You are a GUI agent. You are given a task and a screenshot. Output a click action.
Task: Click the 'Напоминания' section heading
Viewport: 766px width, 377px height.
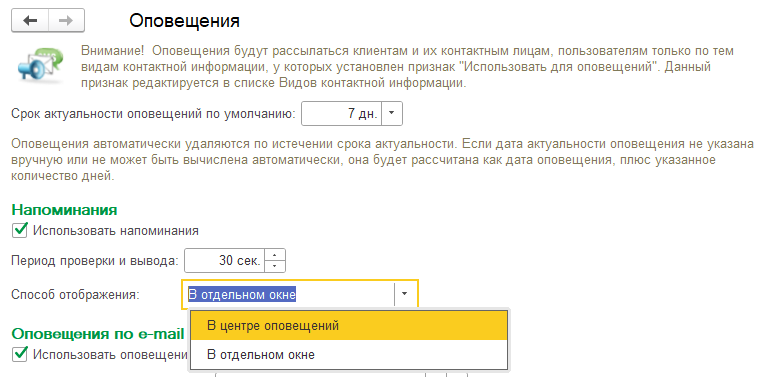(64, 210)
